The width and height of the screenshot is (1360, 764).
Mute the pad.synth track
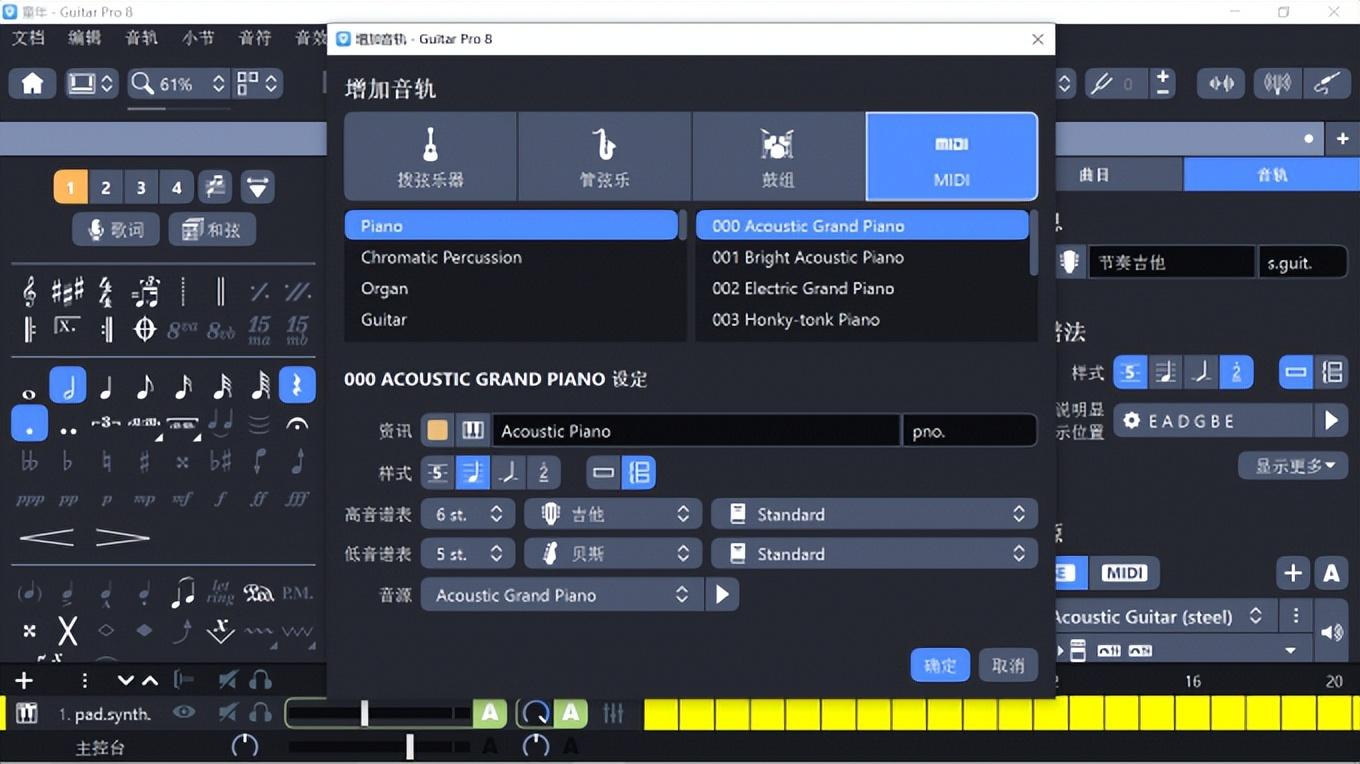pyautogui.click(x=229, y=713)
